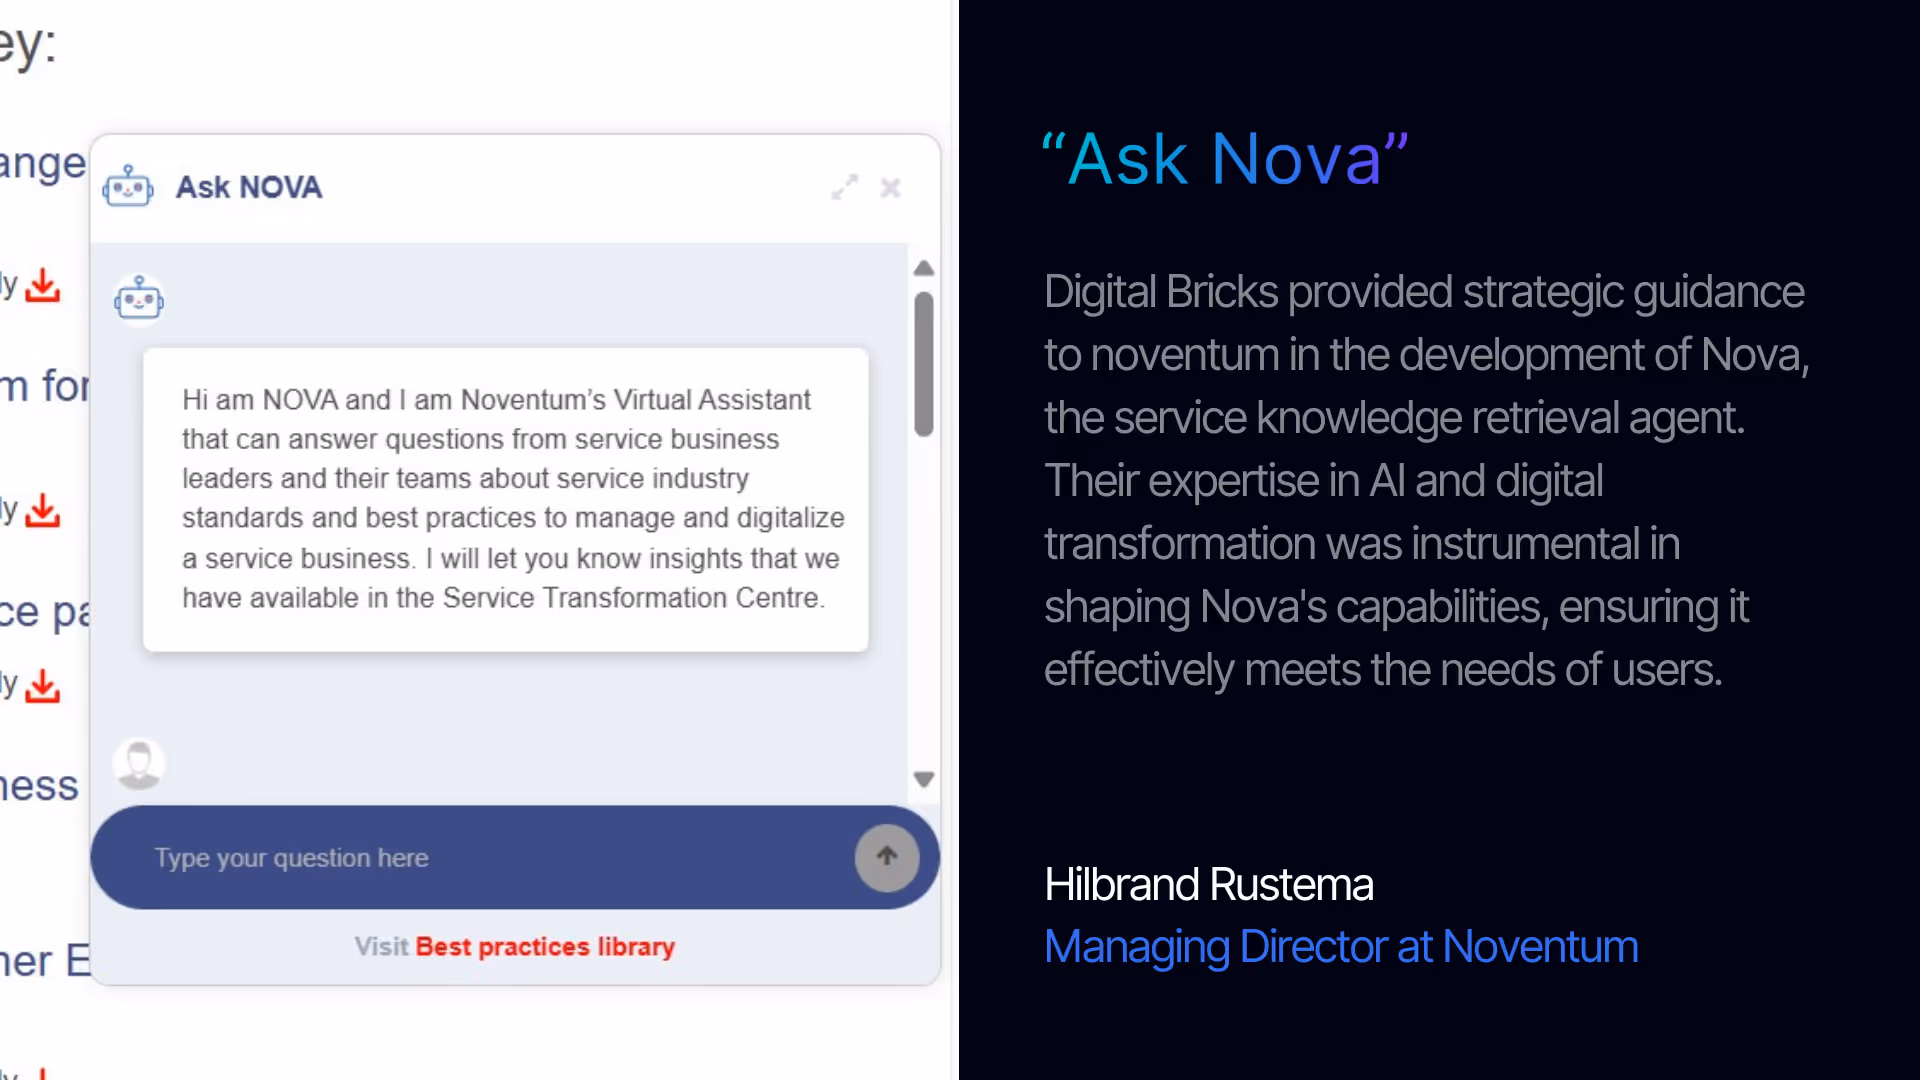This screenshot has height=1080, width=1920.
Task: Send the question with the arrow button
Action: click(x=887, y=857)
